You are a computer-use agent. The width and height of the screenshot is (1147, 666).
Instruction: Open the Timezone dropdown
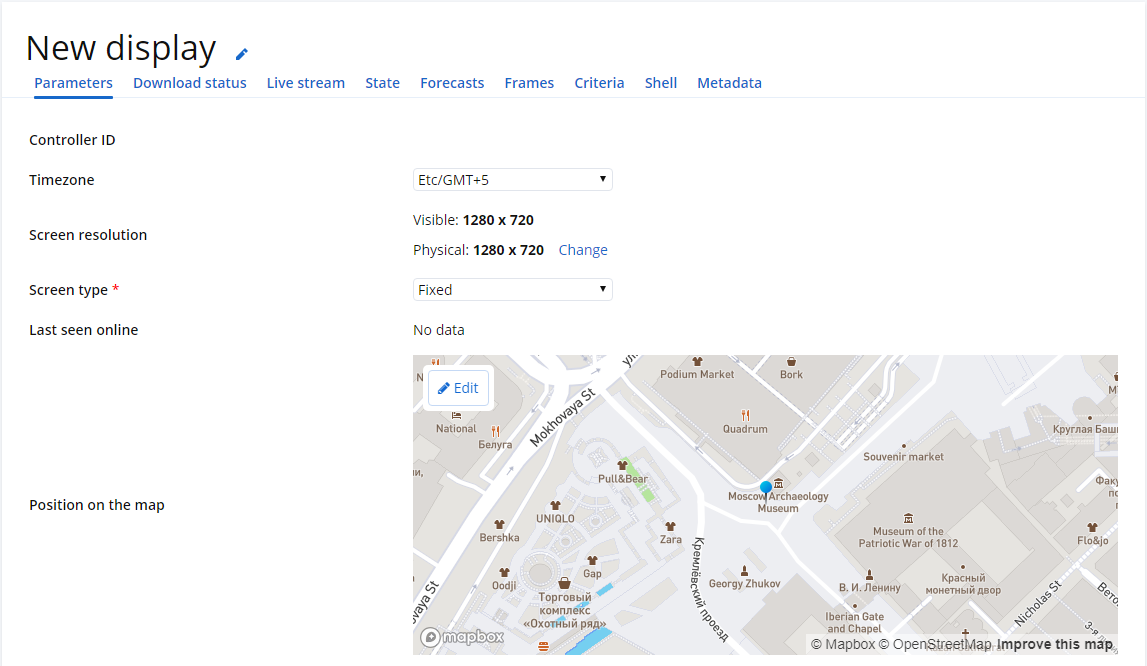coord(513,179)
